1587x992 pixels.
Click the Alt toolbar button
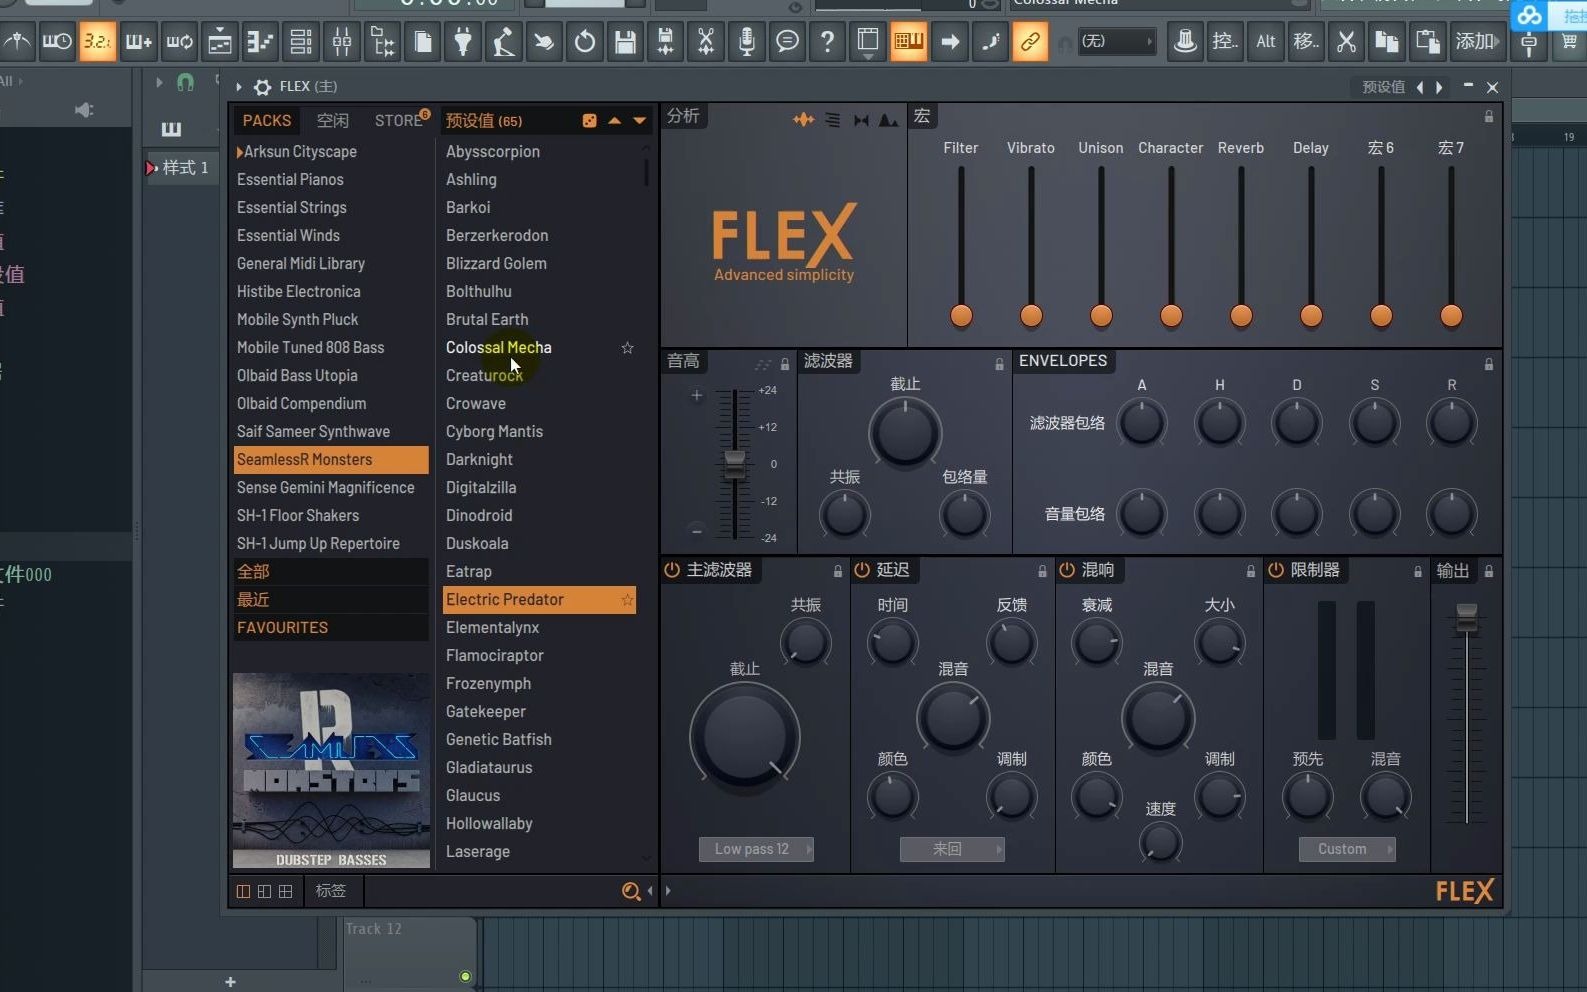1266,42
